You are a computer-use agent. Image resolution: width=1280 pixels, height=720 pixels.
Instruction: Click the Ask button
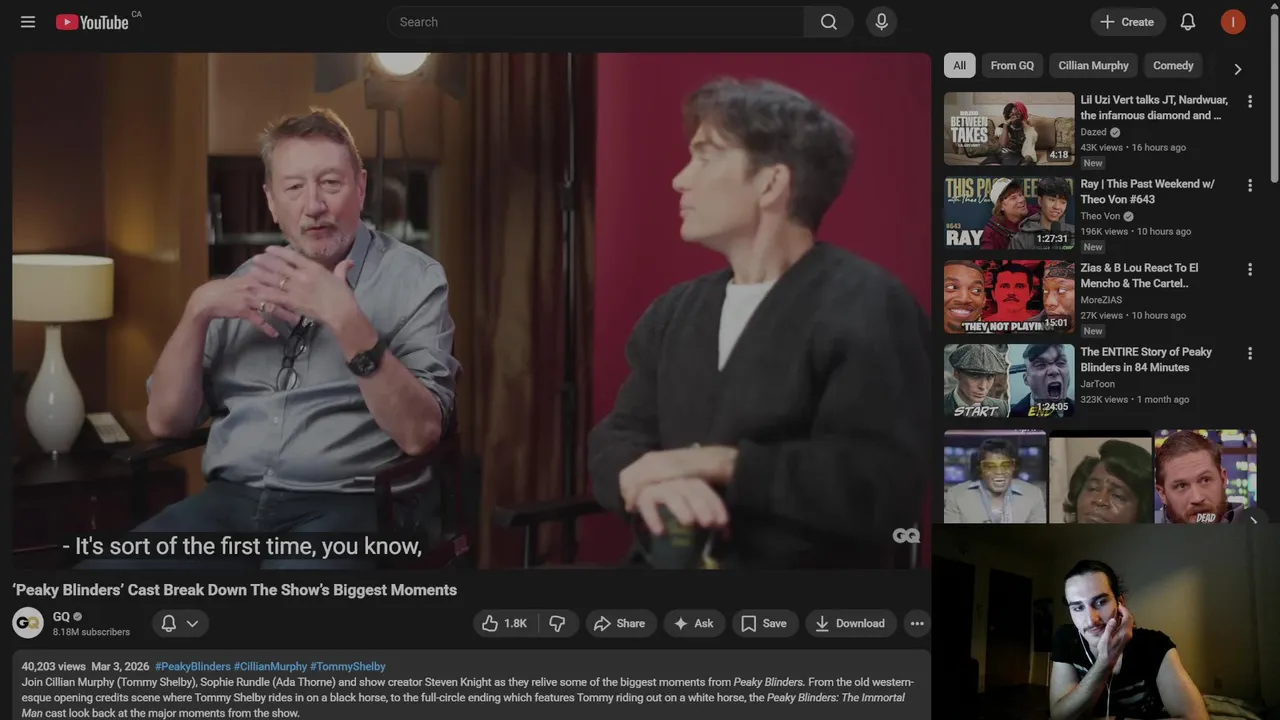694,623
